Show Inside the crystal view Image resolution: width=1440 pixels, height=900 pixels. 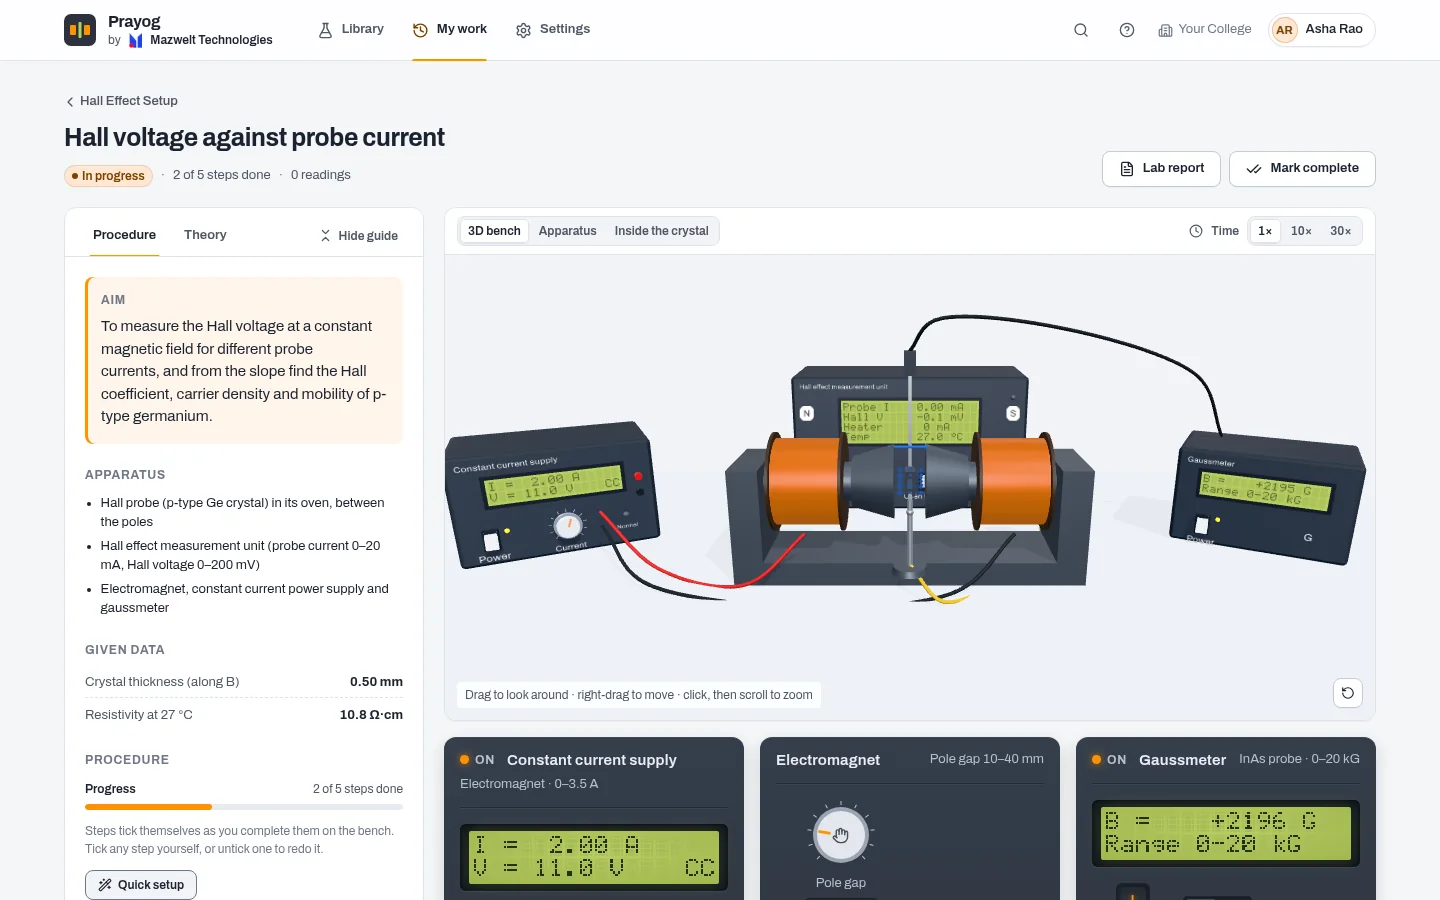pos(661,231)
